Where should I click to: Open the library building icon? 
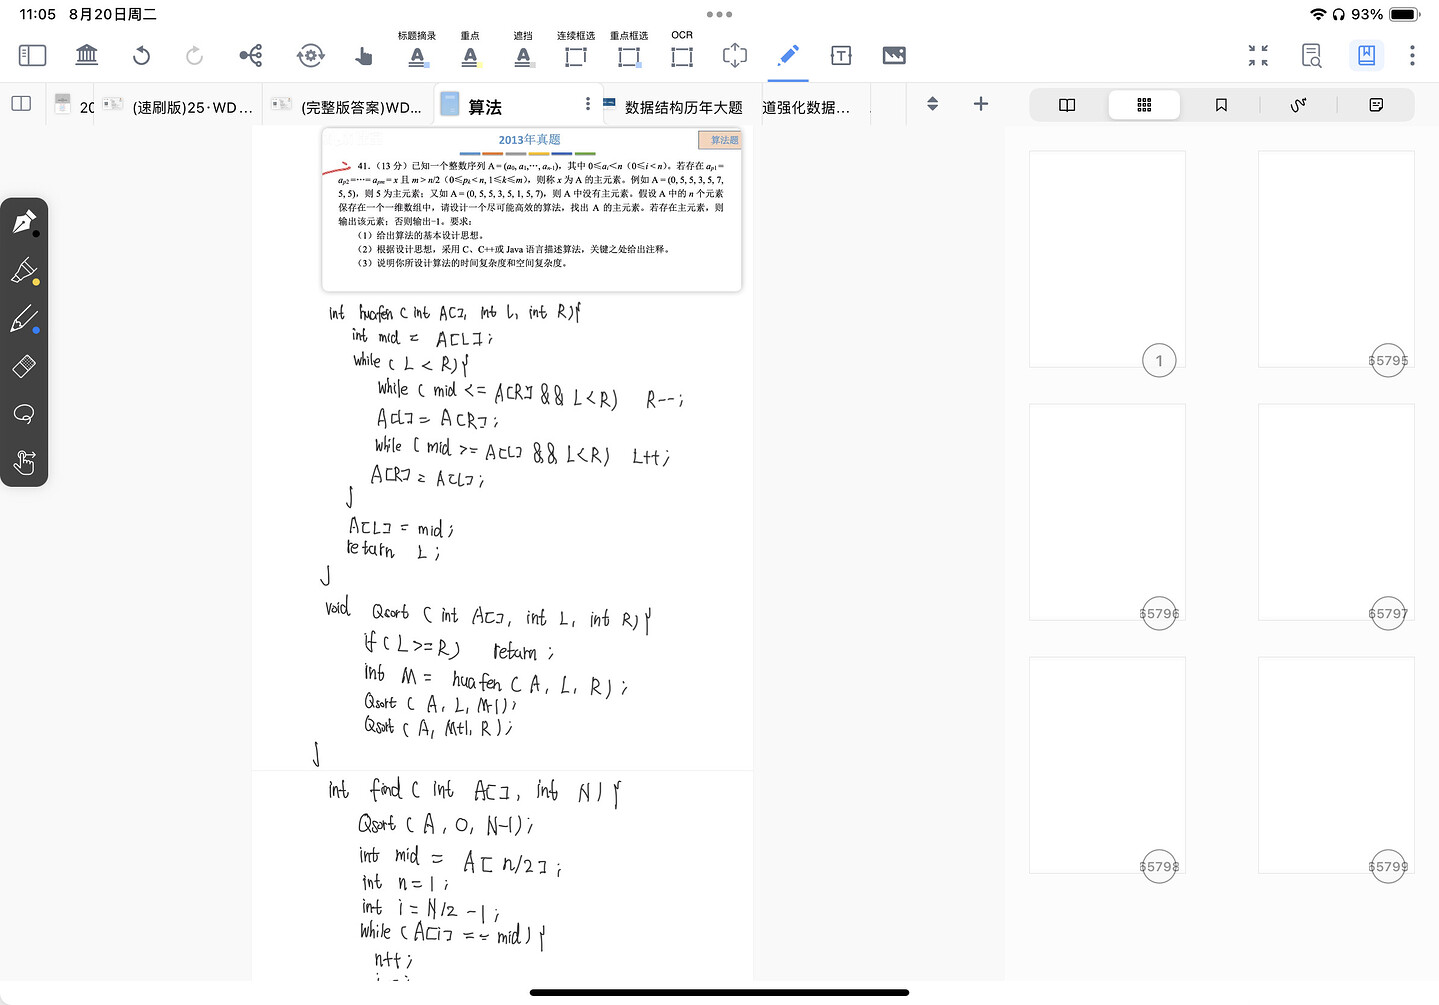pyautogui.click(x=87, y=55)
